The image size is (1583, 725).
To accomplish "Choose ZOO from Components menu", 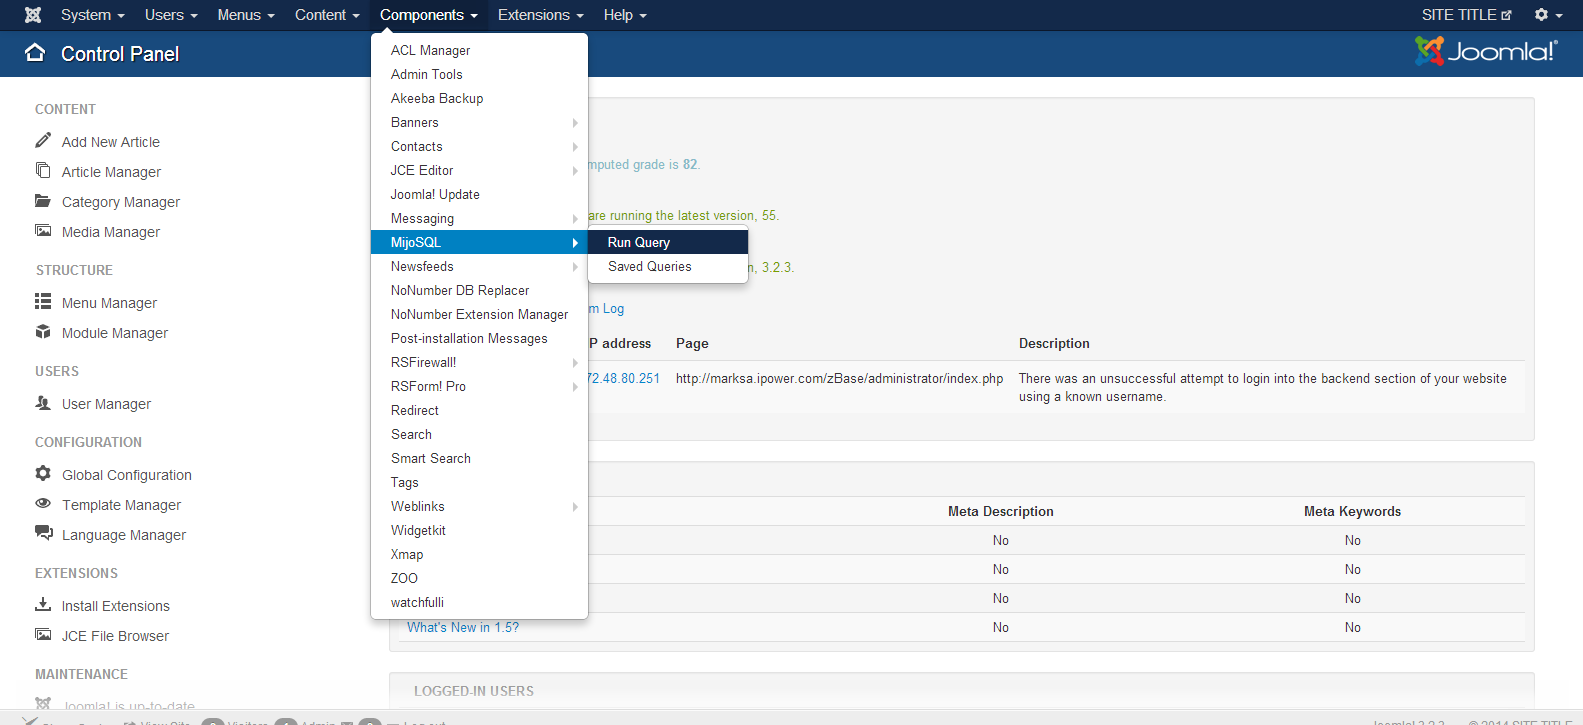I will pyautogui.click(x=479, y=578).
